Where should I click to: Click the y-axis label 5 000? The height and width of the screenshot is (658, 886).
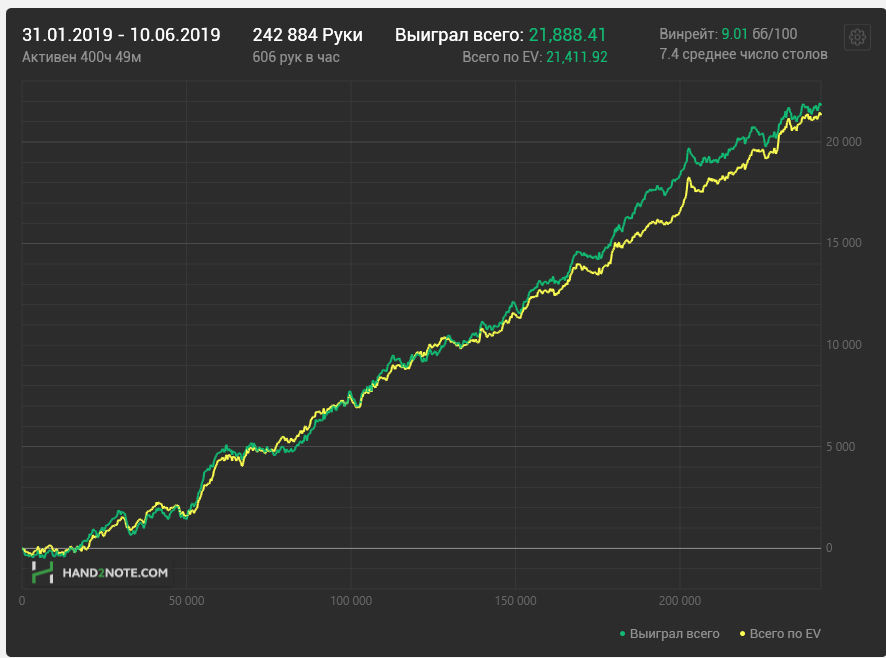(x=841, y=447)
